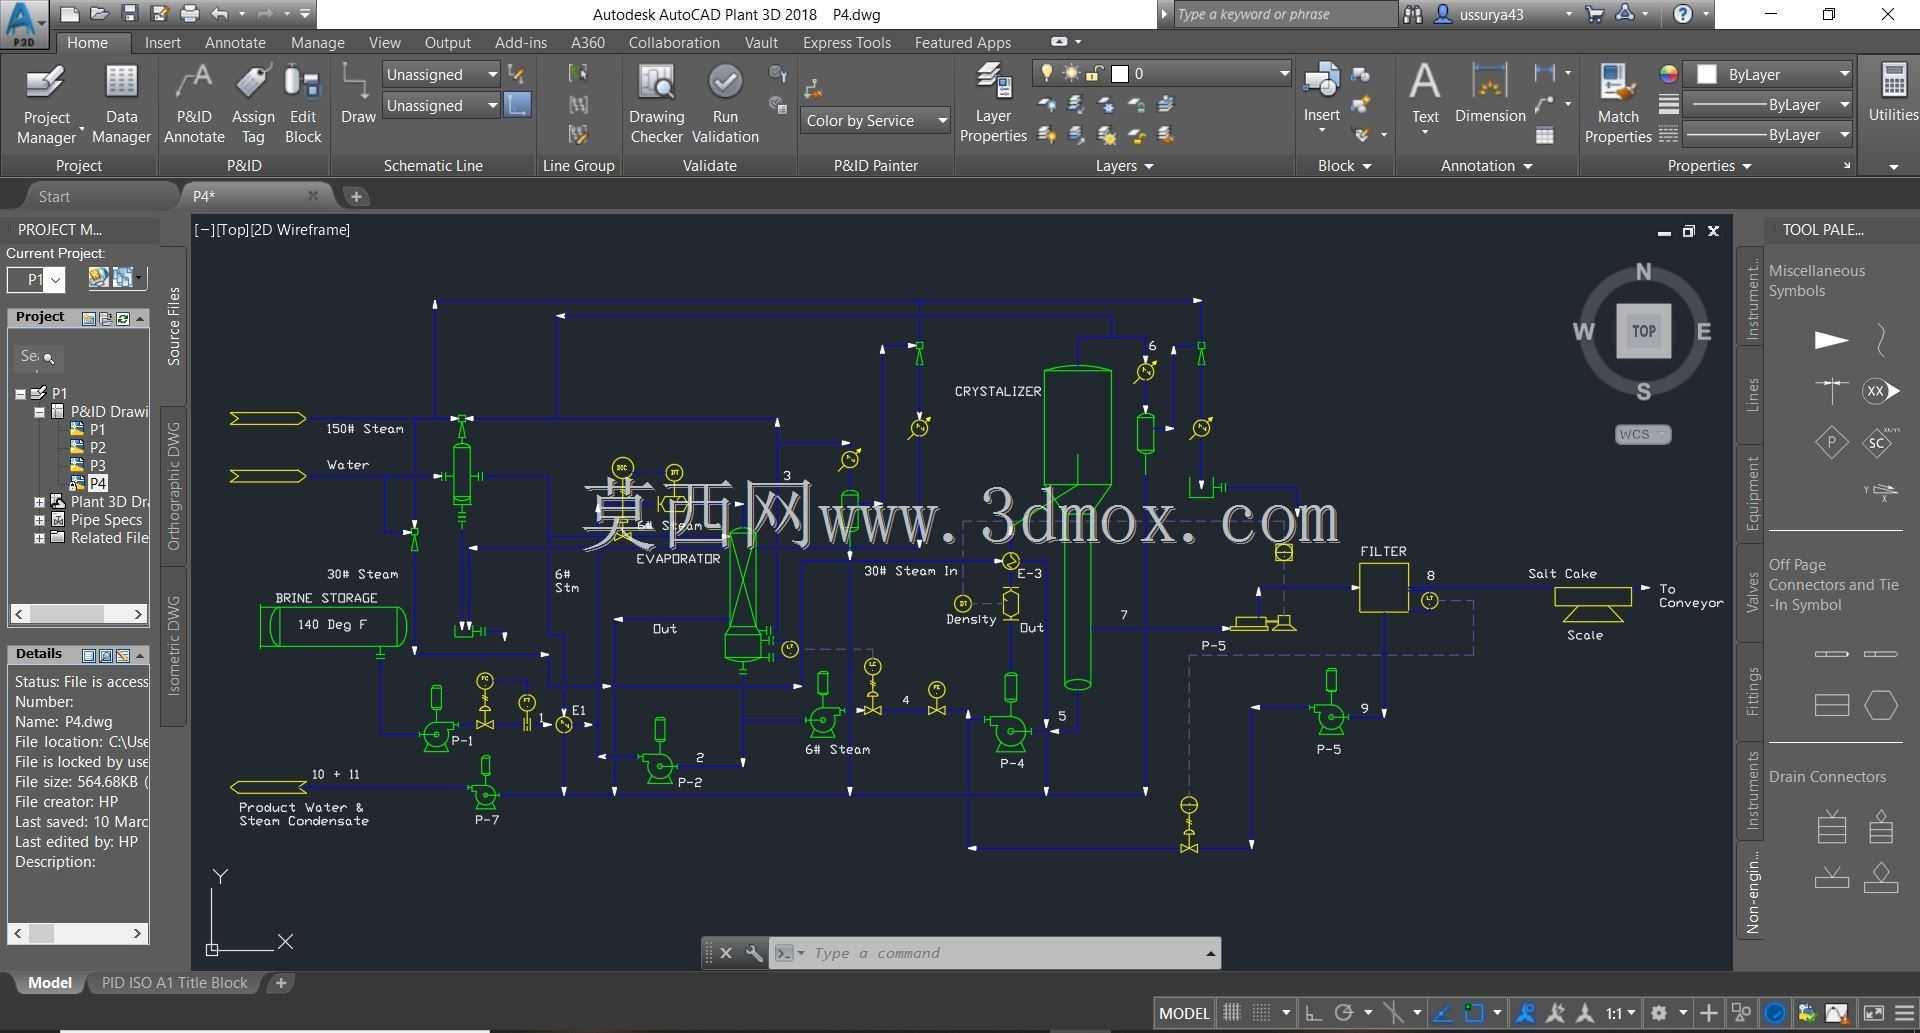
Task: Expand the annotation scale 1:1 dropdown
Action: pyautogui.click(x=1621, y=1013)
